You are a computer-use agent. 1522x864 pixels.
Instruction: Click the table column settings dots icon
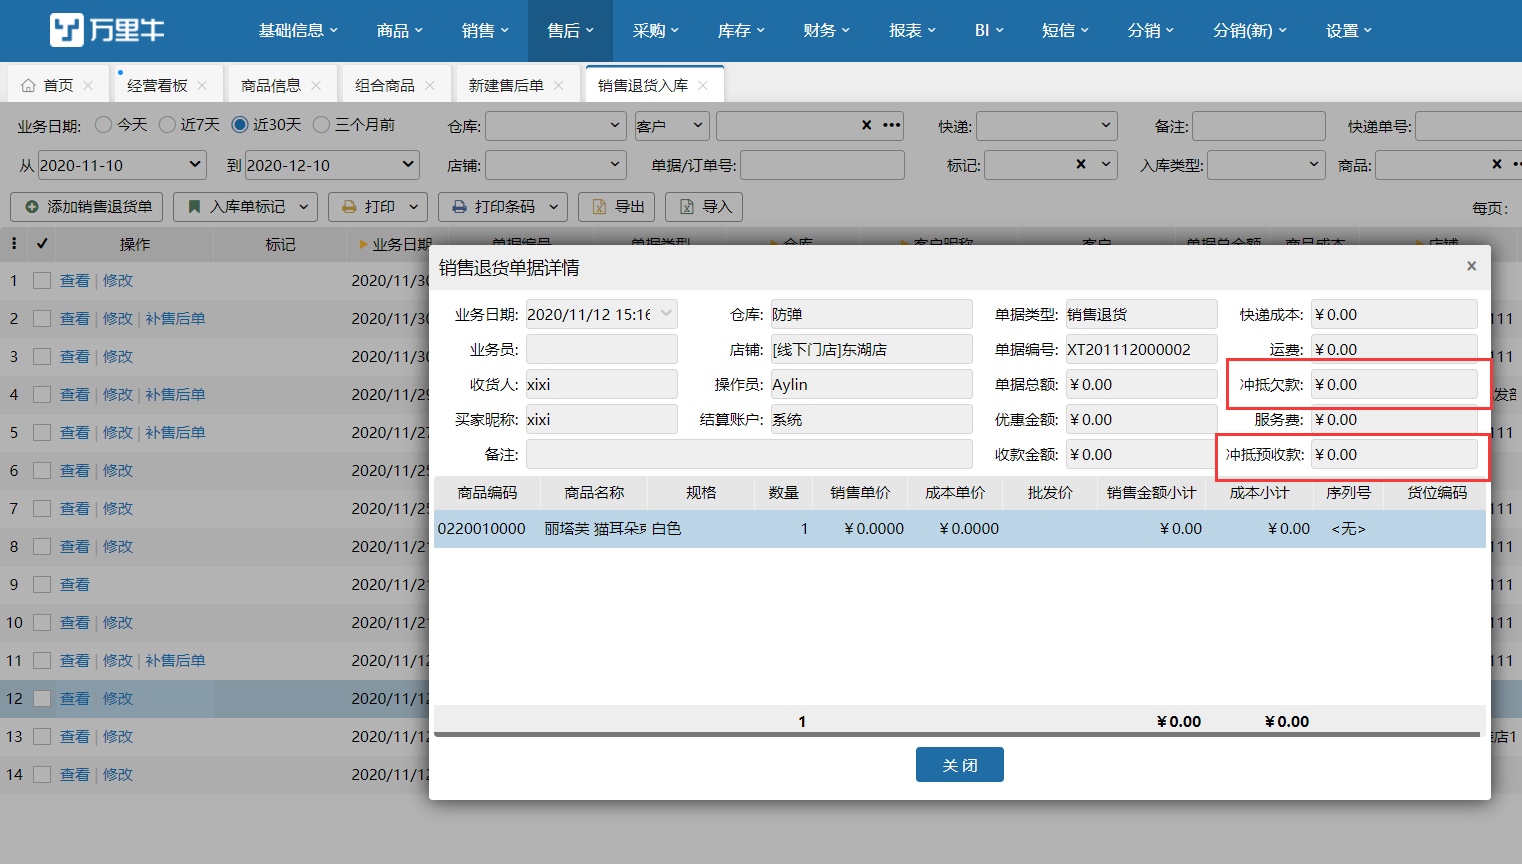(x=13, y=243)
